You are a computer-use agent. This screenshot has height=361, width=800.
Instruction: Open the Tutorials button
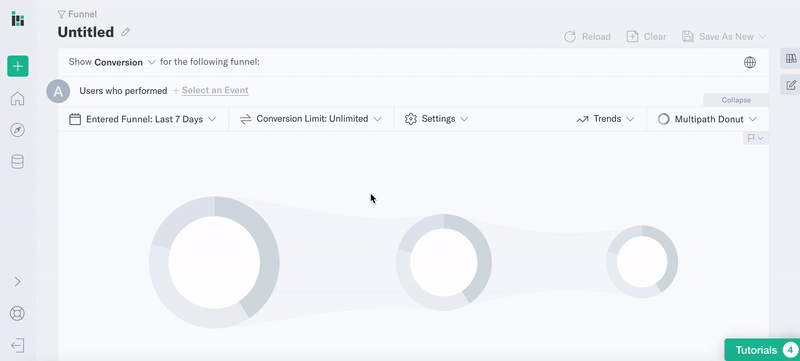(x=762, y=350)
